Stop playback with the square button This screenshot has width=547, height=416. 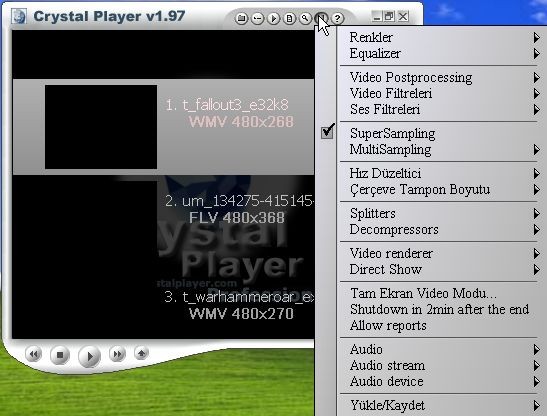(60, 355)
